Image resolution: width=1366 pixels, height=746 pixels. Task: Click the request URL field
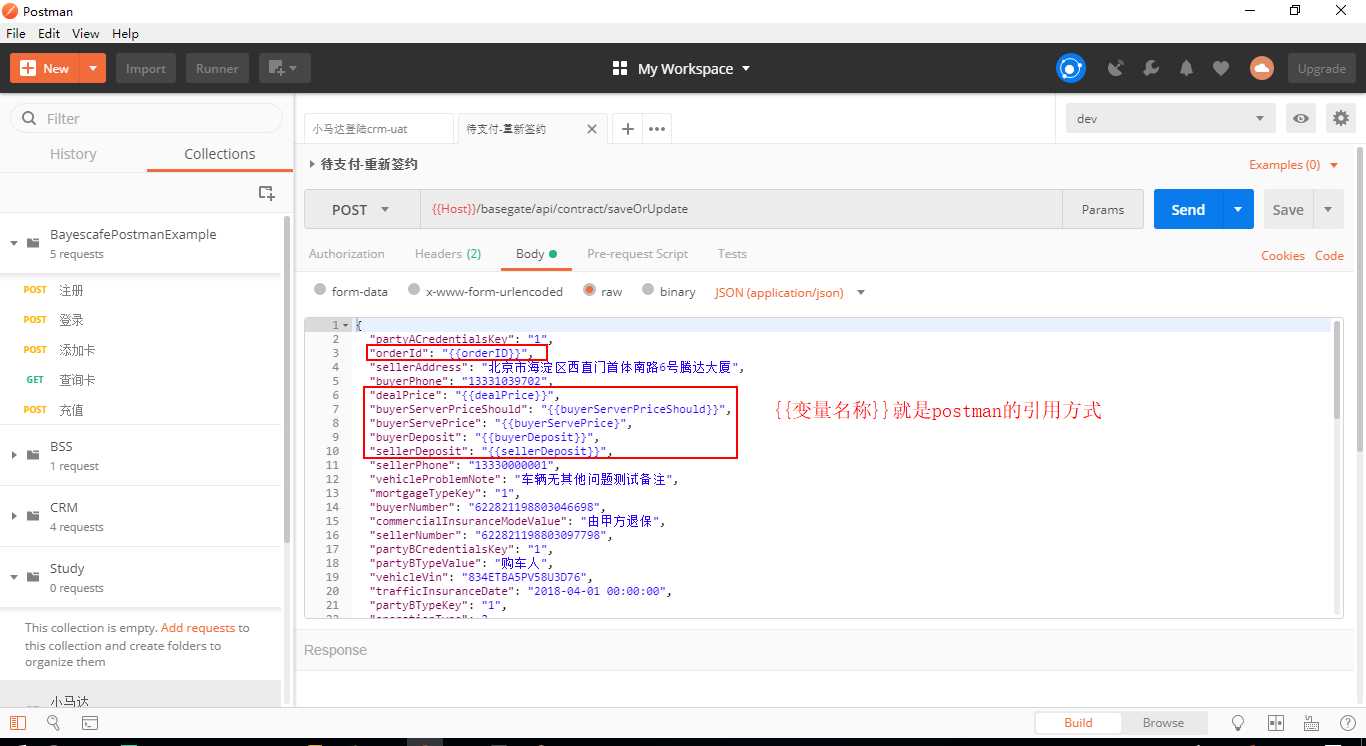click(741, 209)
